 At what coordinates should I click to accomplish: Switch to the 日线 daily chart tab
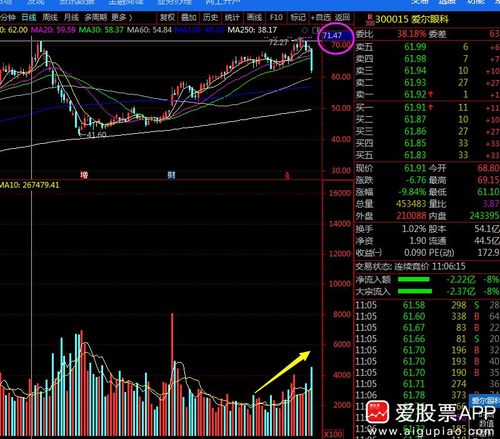29,17
